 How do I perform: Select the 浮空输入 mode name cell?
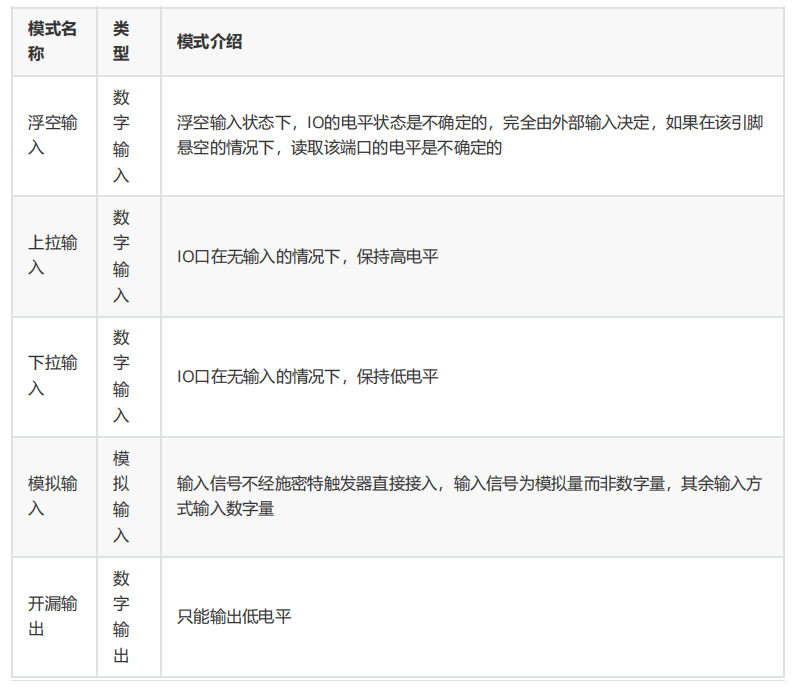(54, 136)
